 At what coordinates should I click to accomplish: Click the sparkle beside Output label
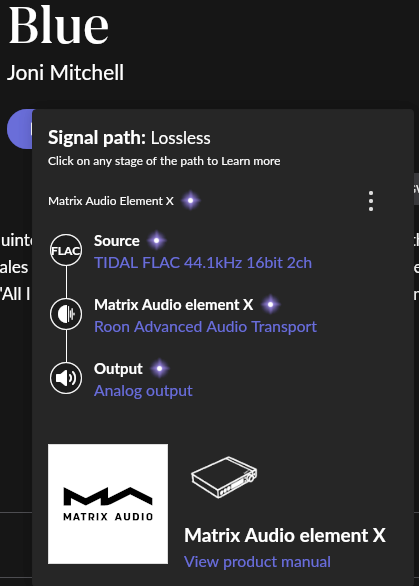point(160,368)
